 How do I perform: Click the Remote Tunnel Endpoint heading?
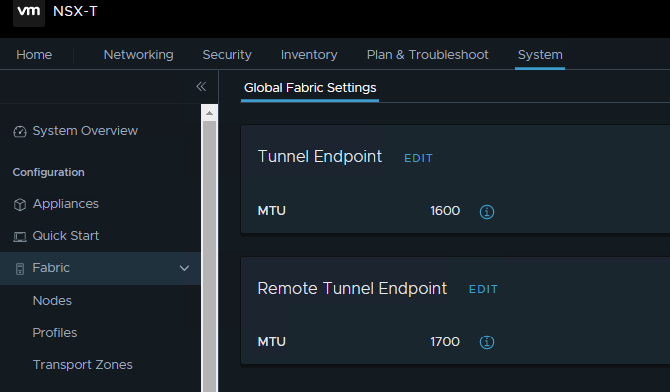[x=352, y=289]
